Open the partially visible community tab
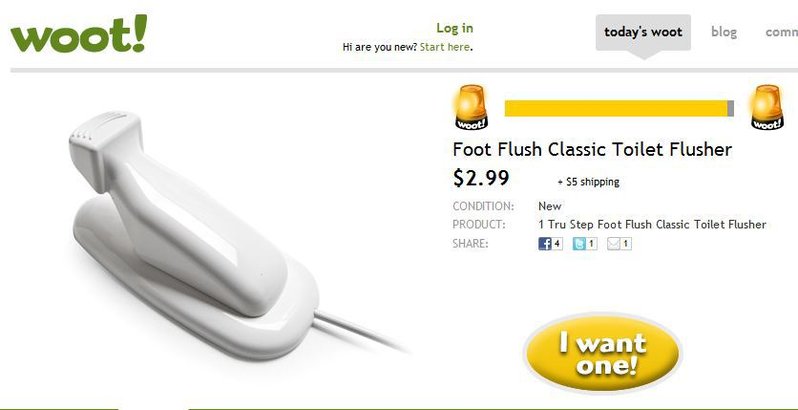Screen dimensions: 798x410 coord(781,32)
